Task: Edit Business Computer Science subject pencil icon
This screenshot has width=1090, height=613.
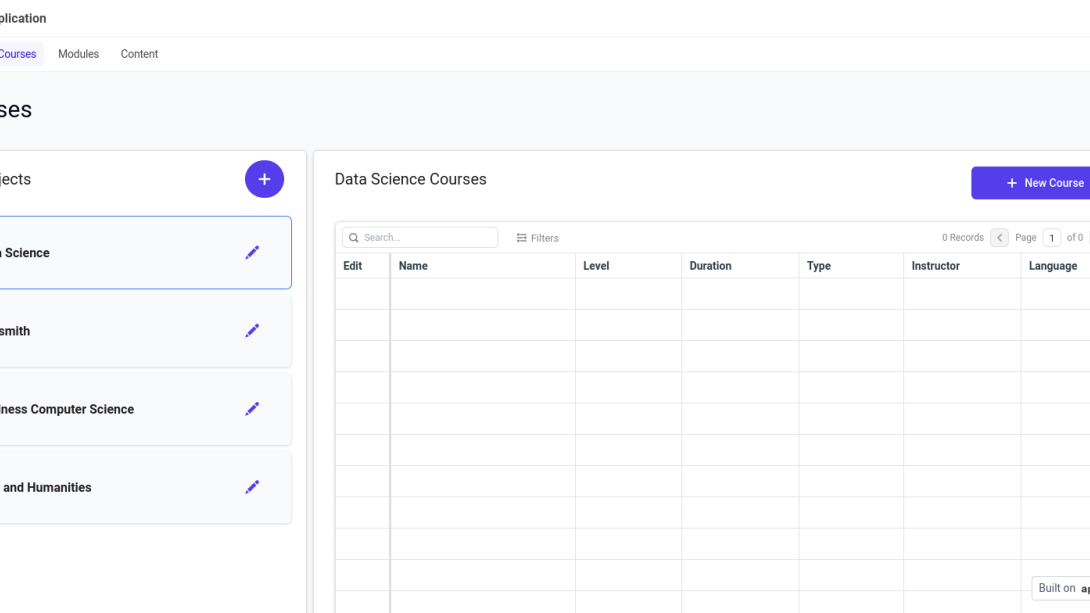Action: click(x=252, y=409)
